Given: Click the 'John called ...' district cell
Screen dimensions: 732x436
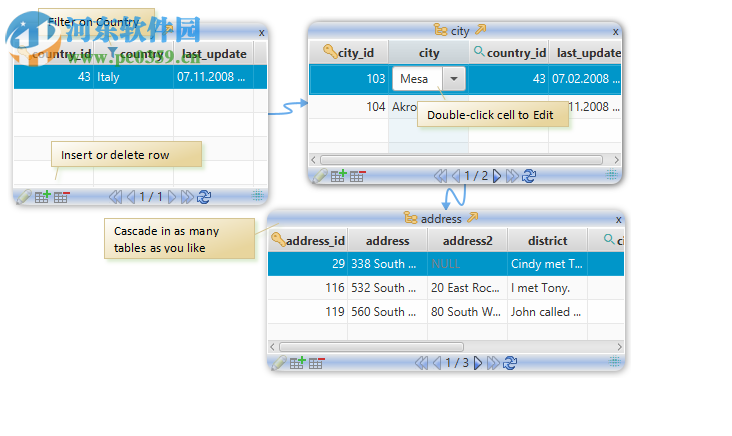Looking at the screenshot, I should click(548, 312).
